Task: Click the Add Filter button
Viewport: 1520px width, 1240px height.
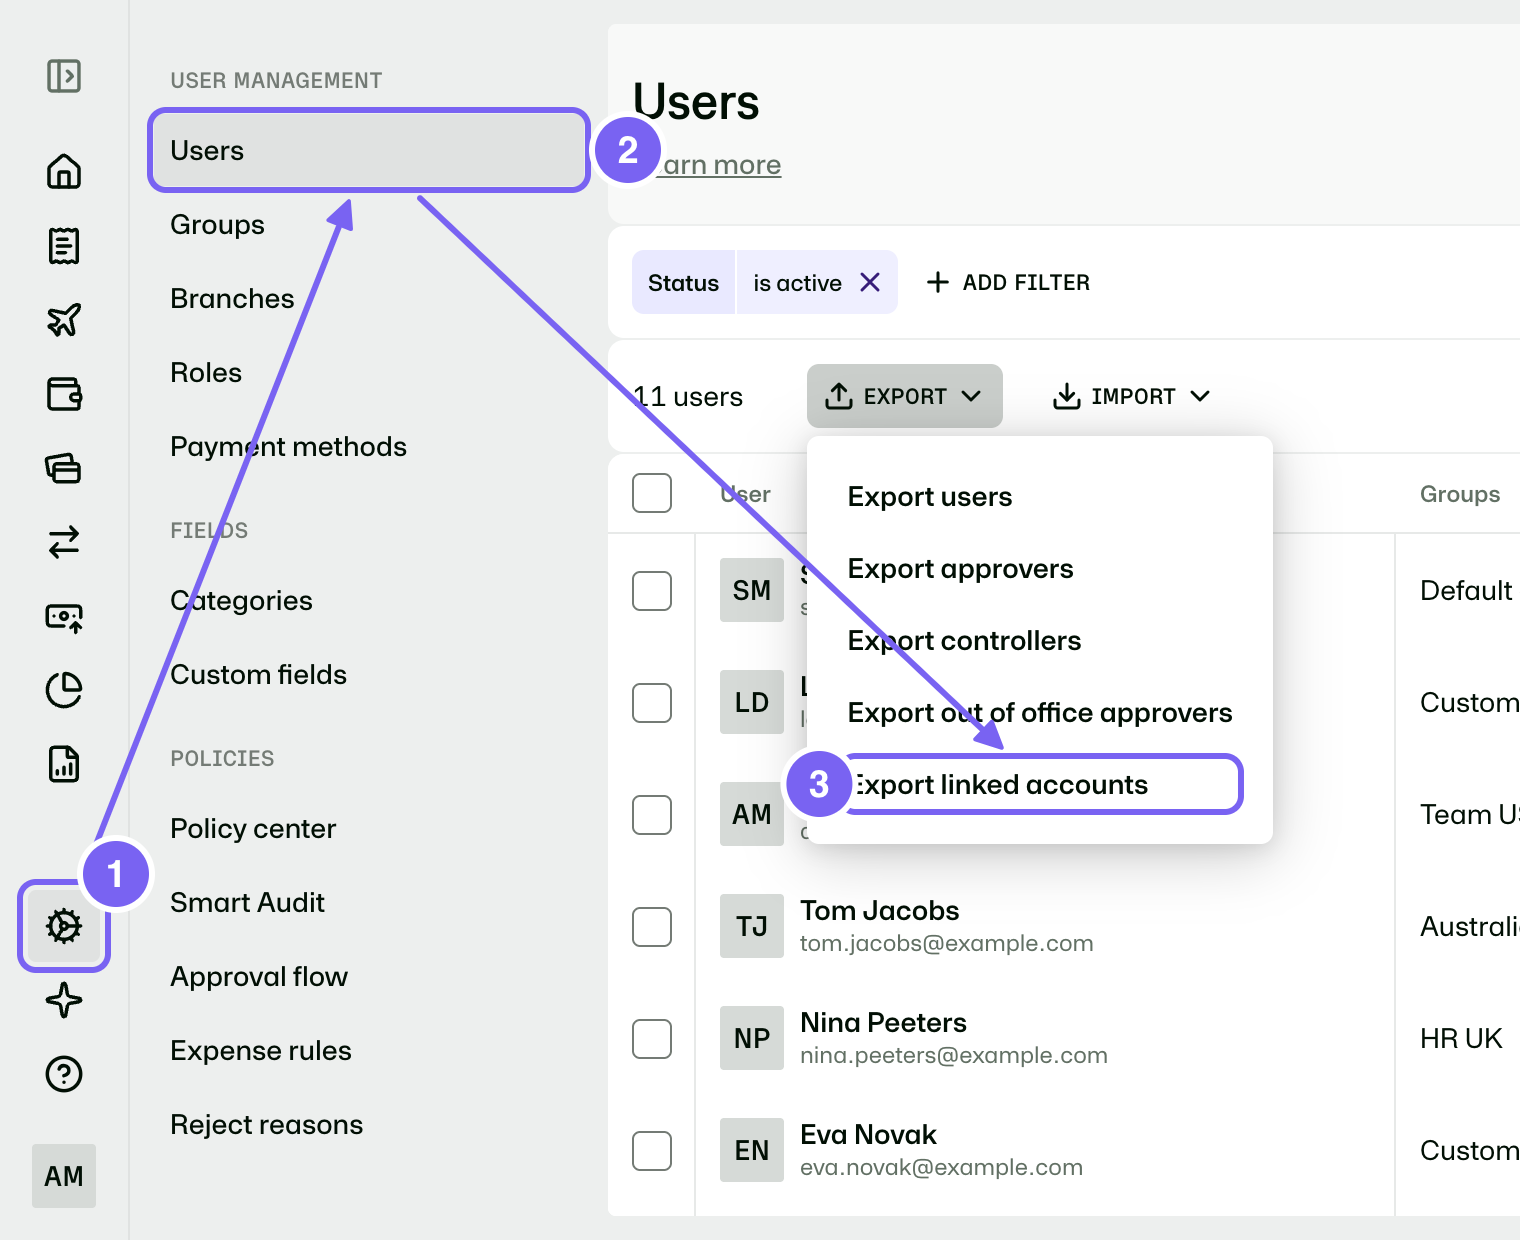Action: click(x=1008, y=283)
